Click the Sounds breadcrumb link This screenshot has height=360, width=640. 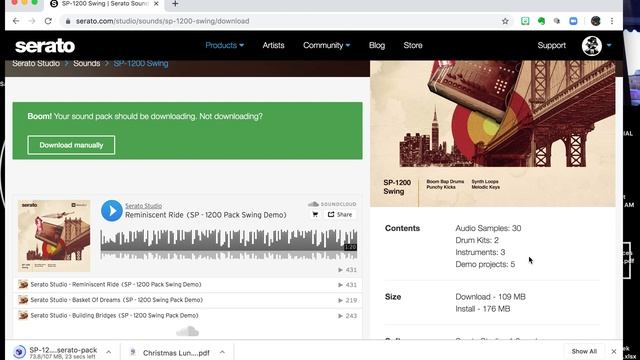click(x=87, y=64)
